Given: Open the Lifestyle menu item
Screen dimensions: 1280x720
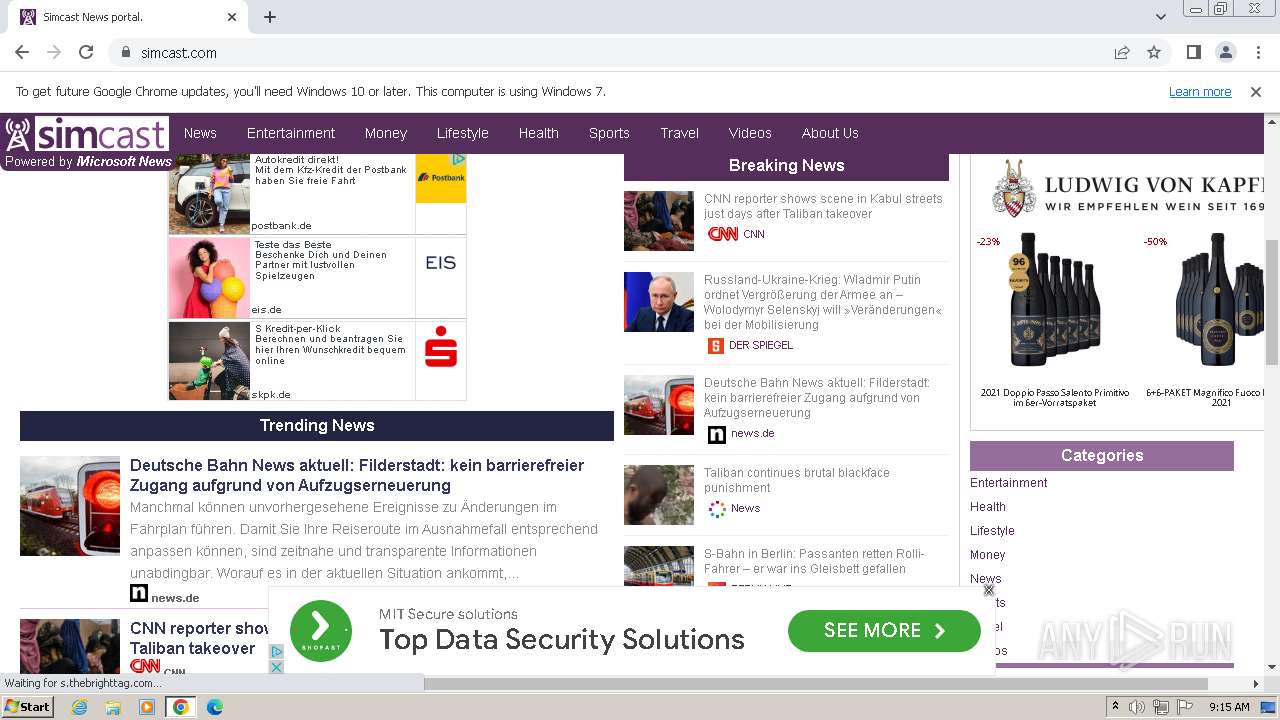Looking at the screenshot, I should pos(463,133).
